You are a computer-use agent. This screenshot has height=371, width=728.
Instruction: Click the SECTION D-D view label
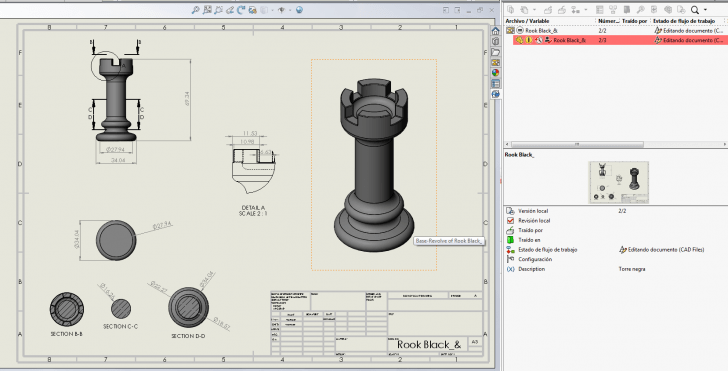188,336
